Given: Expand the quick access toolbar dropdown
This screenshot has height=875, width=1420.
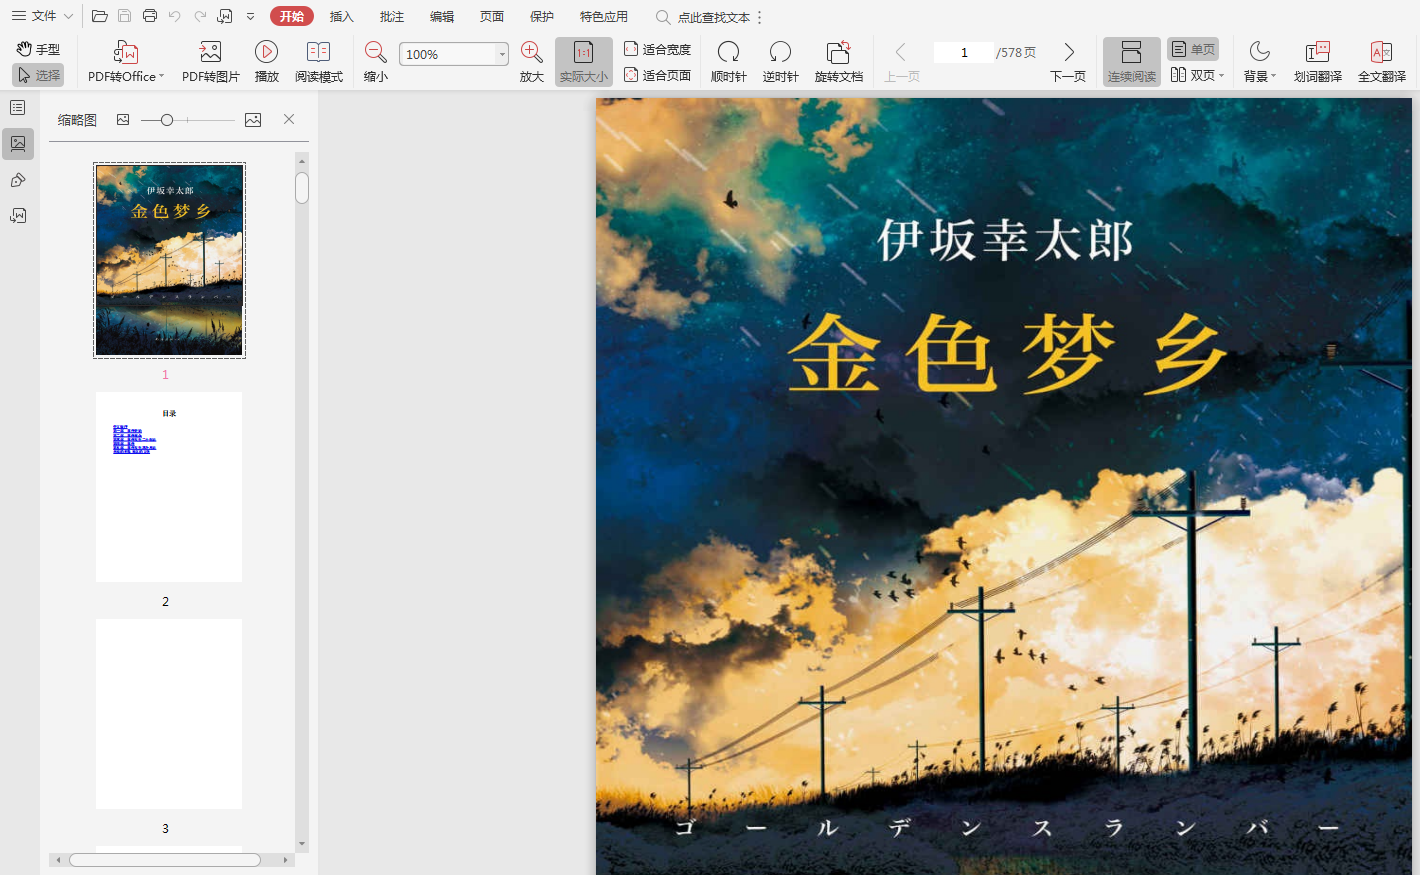Looking at the screenshot, I should (x=250, y=16).
